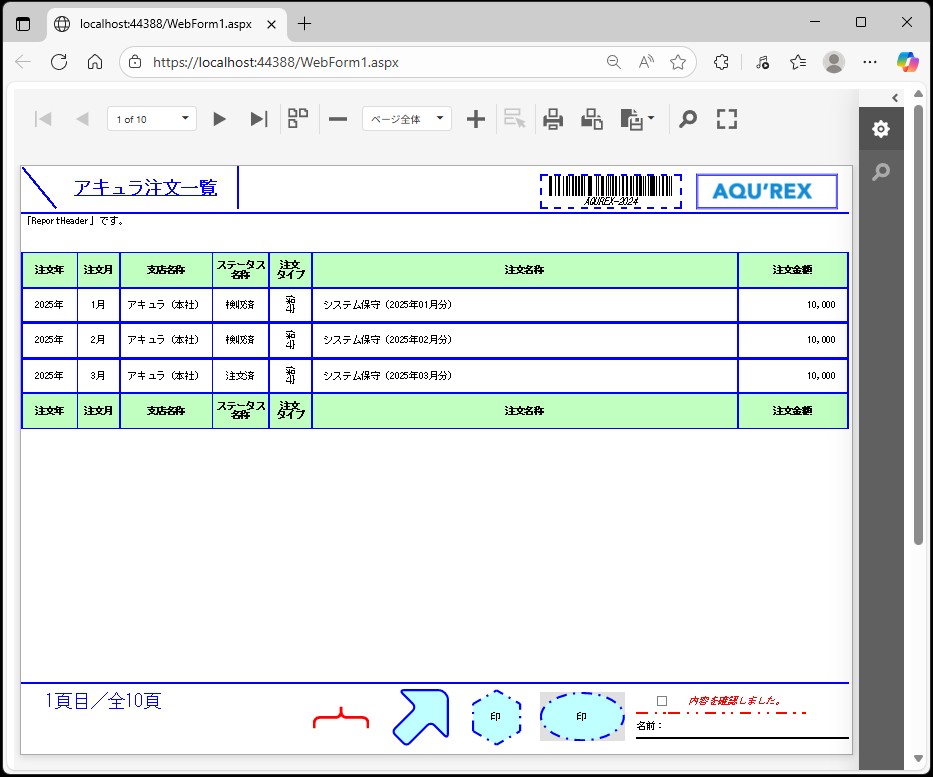
Task: Click the アキュラ注文一覧 title link
Action: tap(145, 188)
